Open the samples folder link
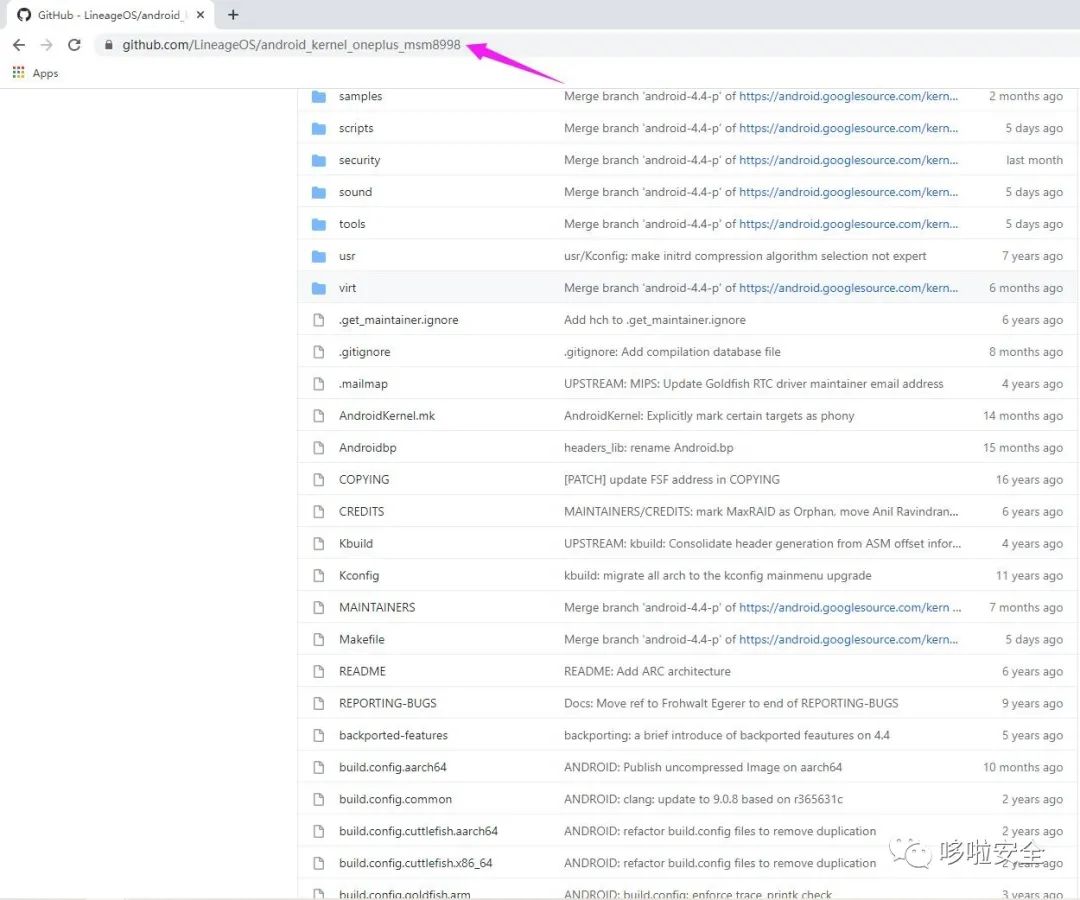This screenshot has height=900, width=1080. (360, 96)
